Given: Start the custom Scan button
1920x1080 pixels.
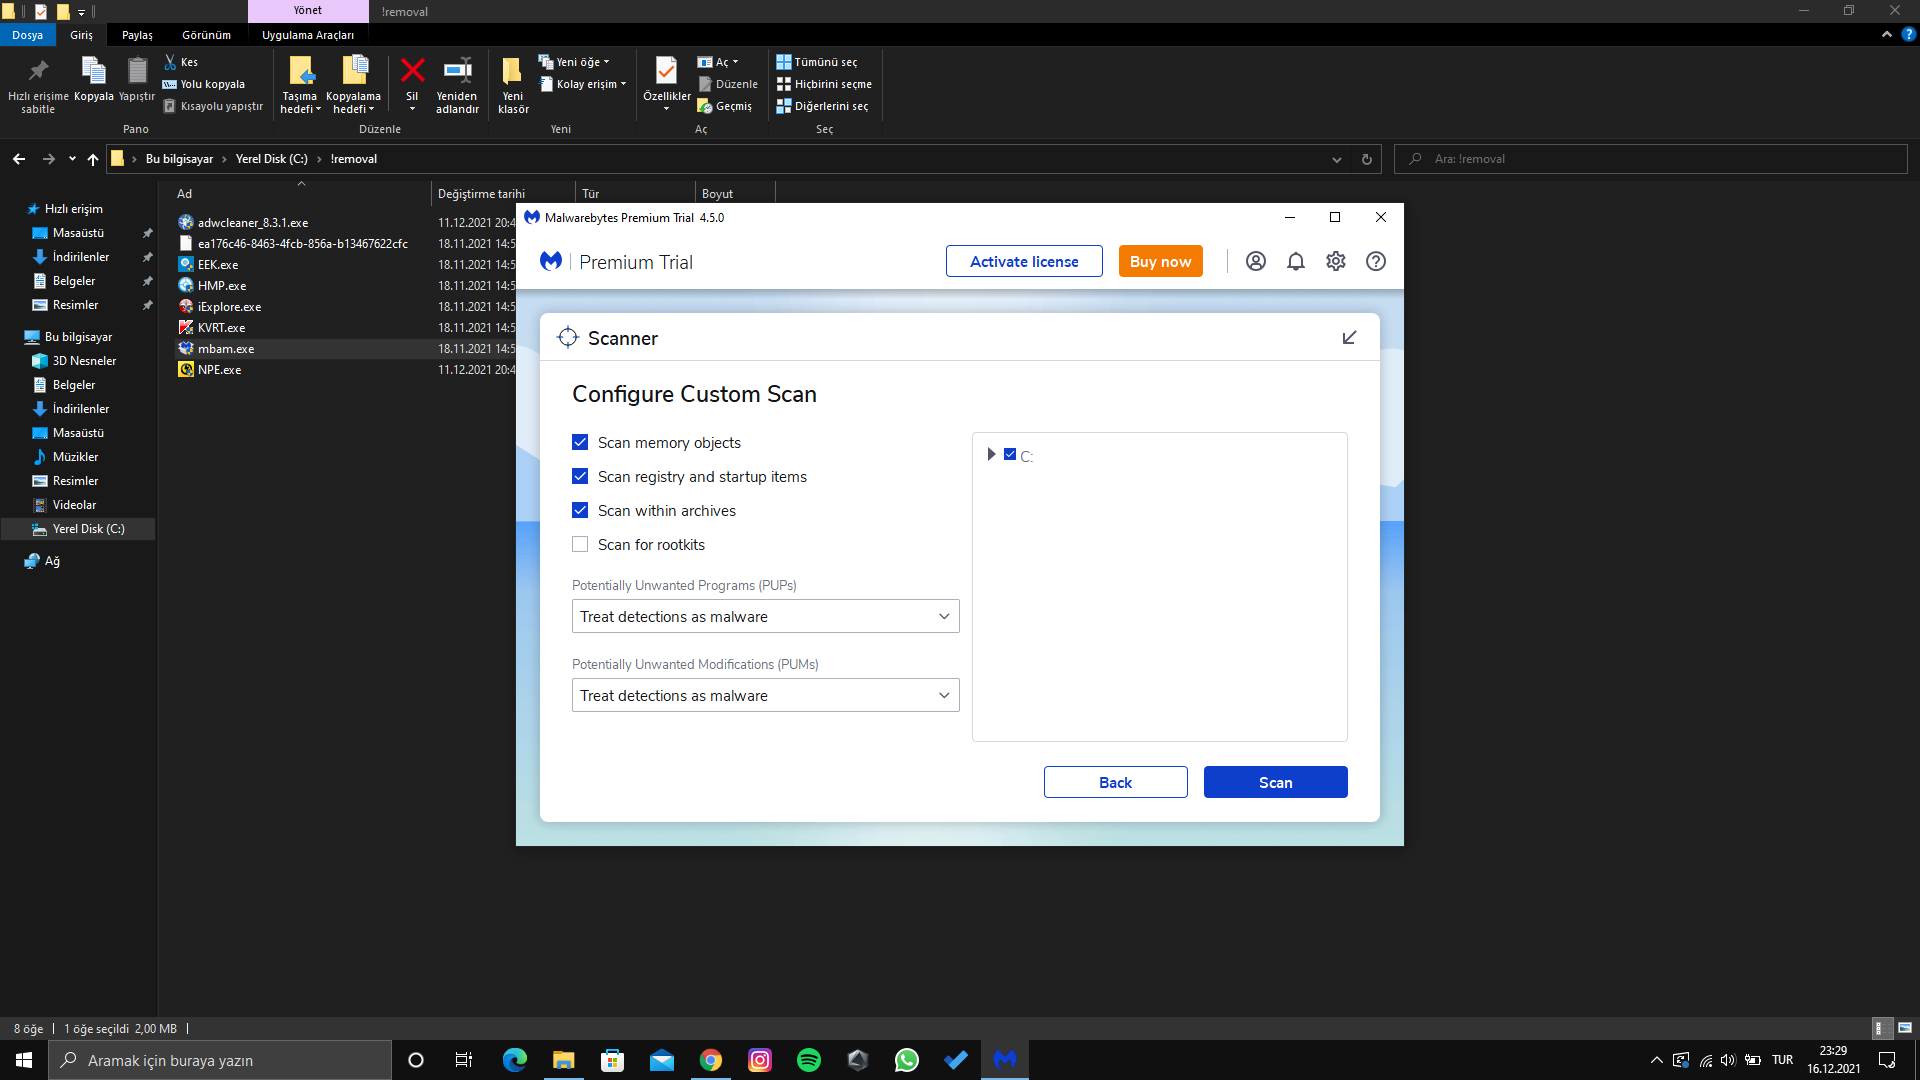Looking at the screenshot, I should 1275,782.
